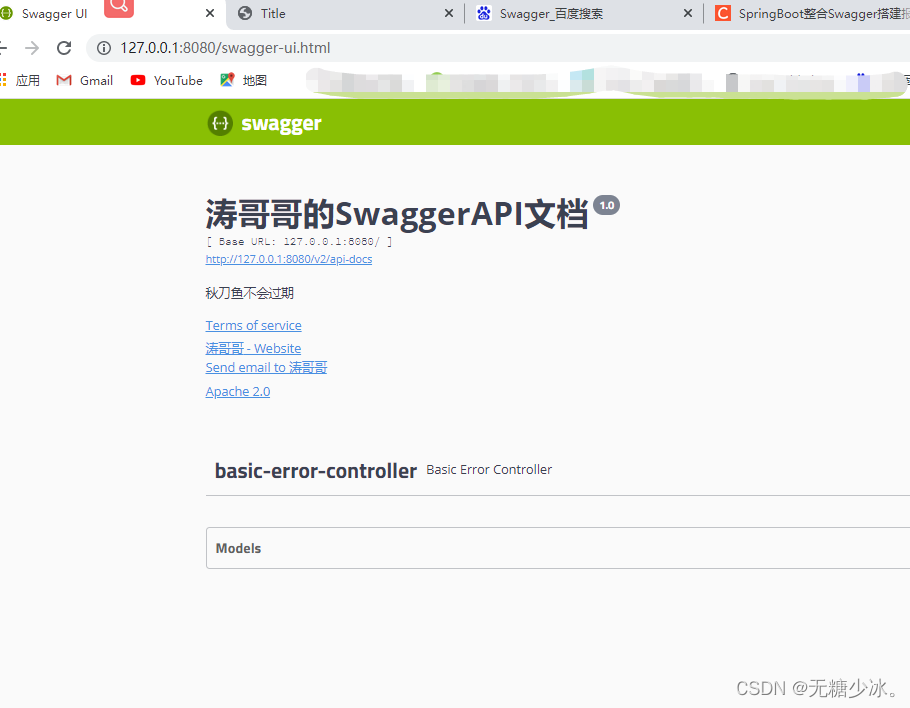
Task: Click the 1.0 version badge
Action: 606,204
